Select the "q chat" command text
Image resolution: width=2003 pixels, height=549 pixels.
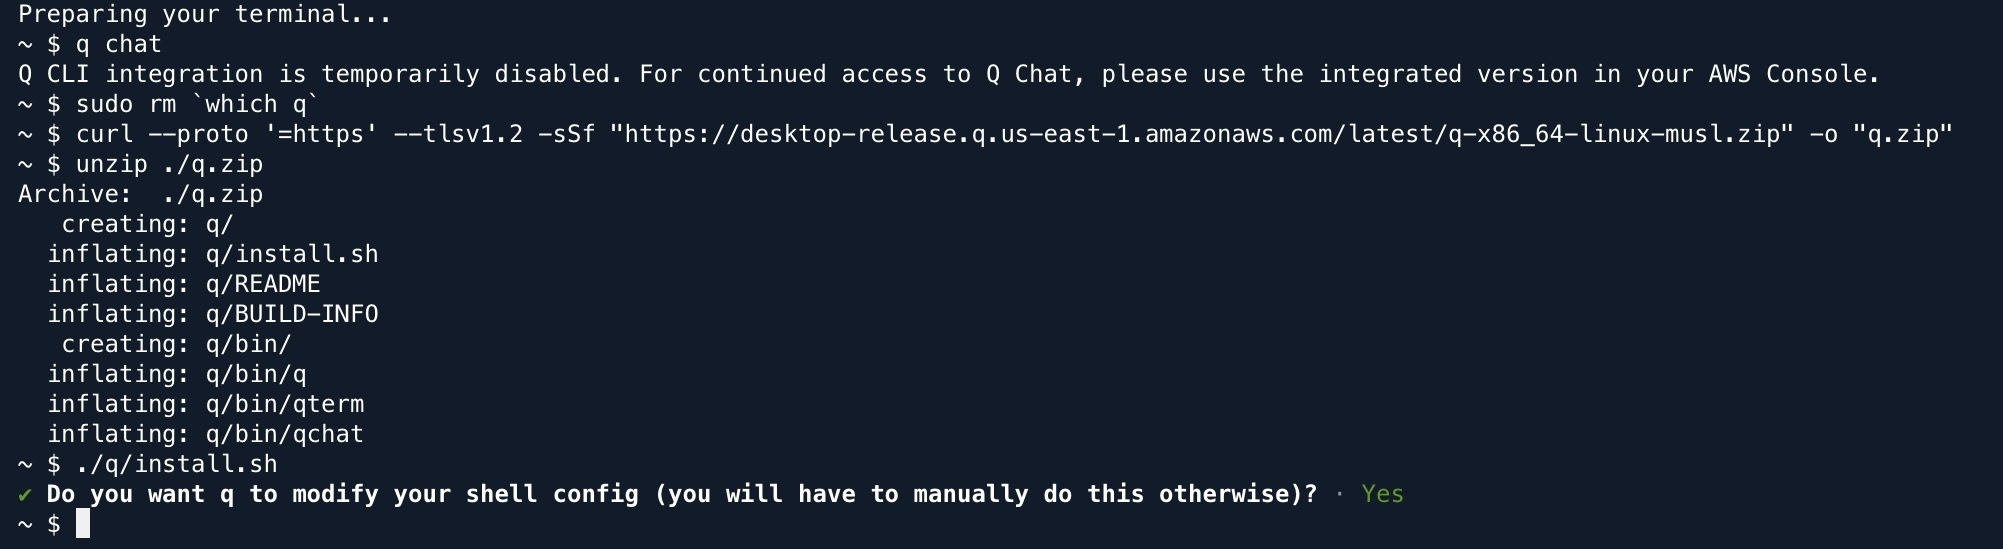(118, 44)
